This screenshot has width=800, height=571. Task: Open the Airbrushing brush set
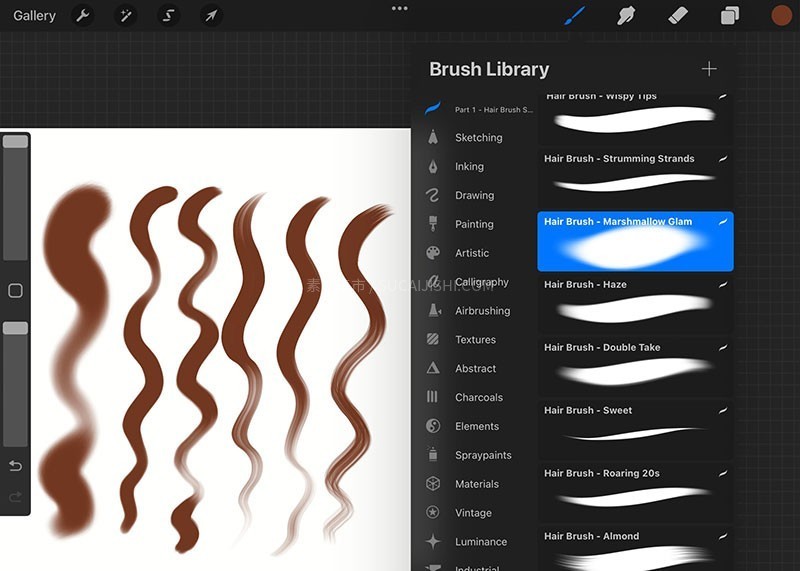tap(483, 311)
